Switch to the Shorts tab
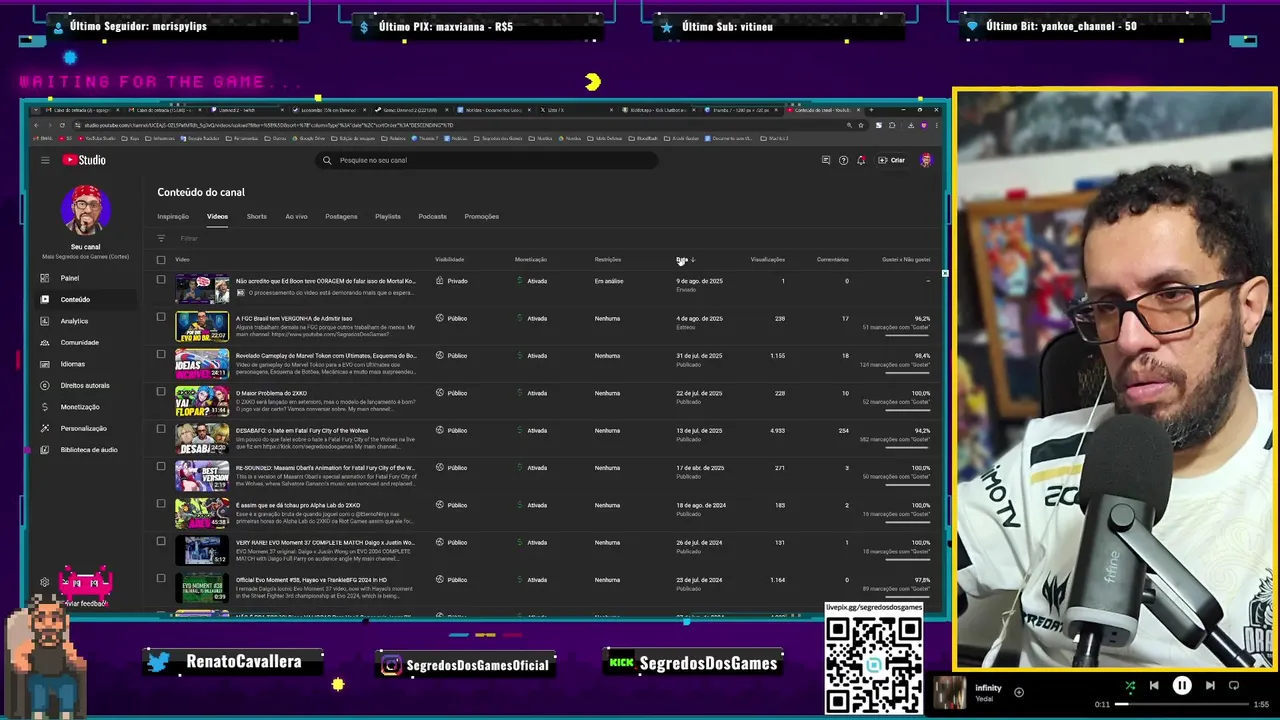Image resolution: width=1280 pixels, height=720 pixels. click(x=257, y=216)
